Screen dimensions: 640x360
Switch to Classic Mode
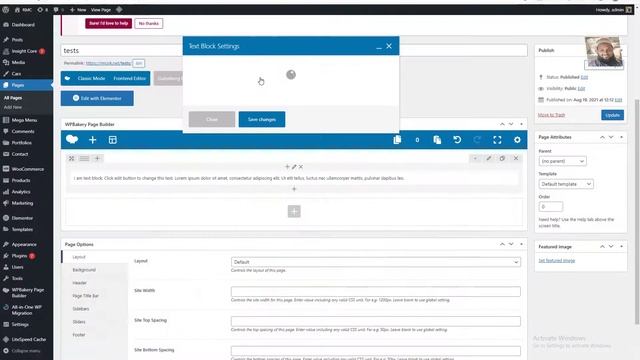(x=91, y=78)
